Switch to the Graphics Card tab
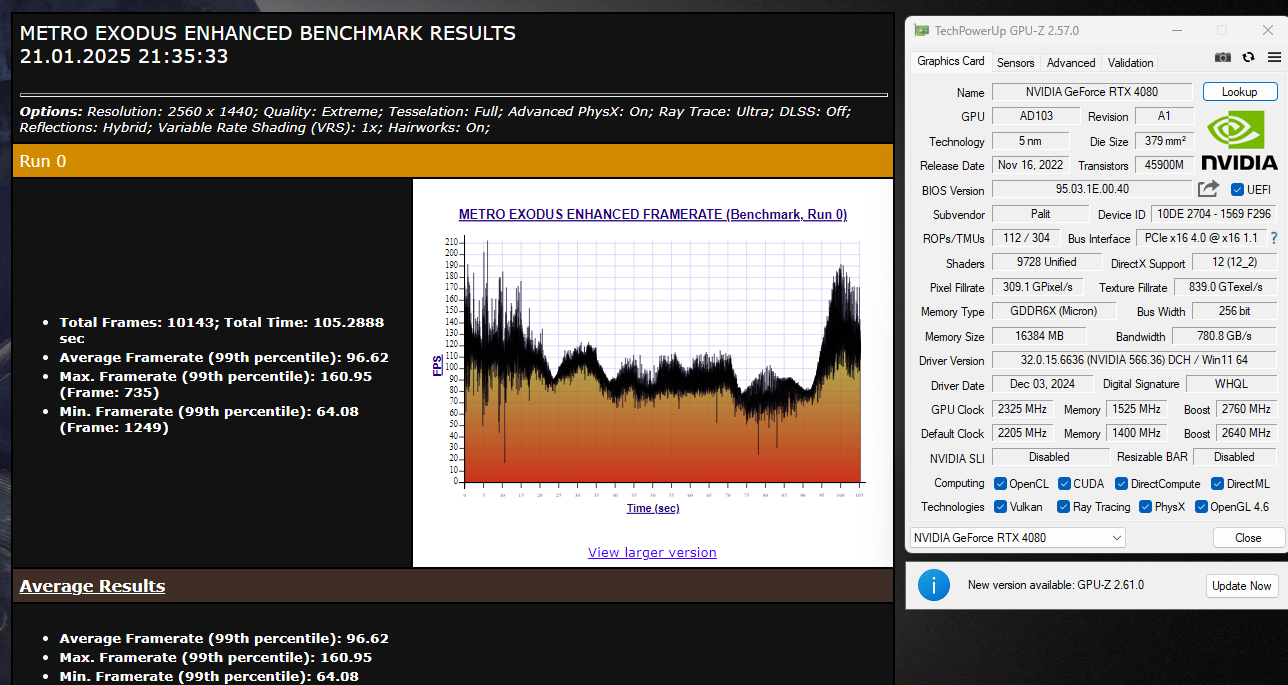The height and width of the screenshot is (685, 1288). (x=950, y=61)
